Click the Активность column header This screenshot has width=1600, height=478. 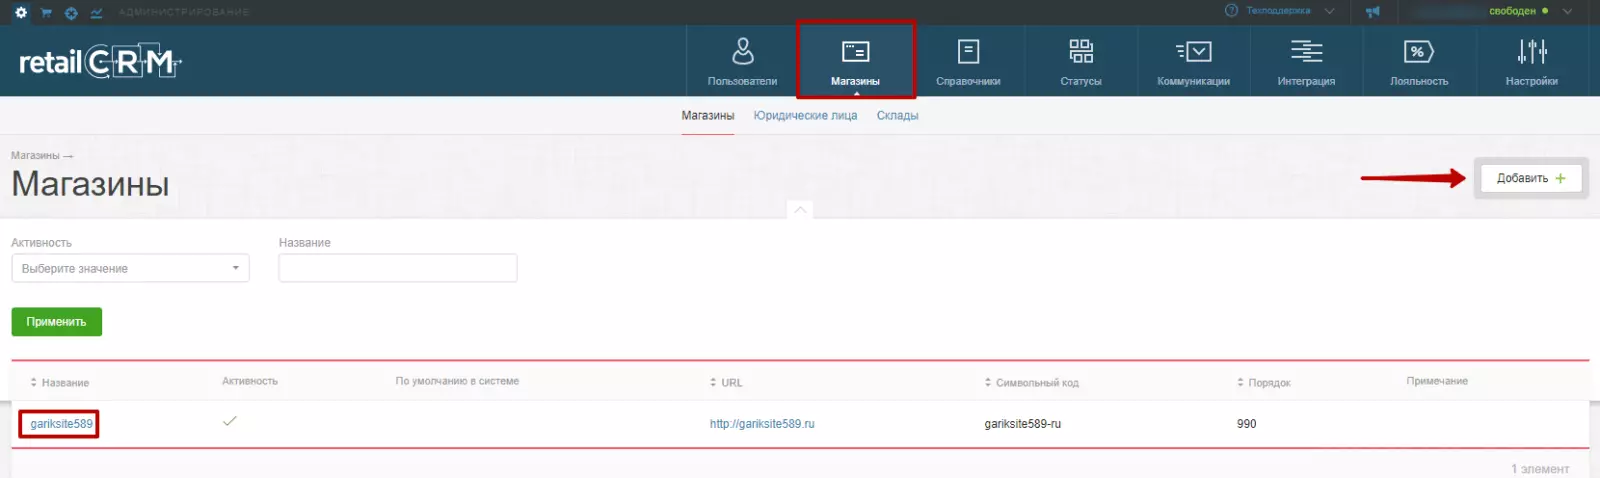tap(250, 381)
